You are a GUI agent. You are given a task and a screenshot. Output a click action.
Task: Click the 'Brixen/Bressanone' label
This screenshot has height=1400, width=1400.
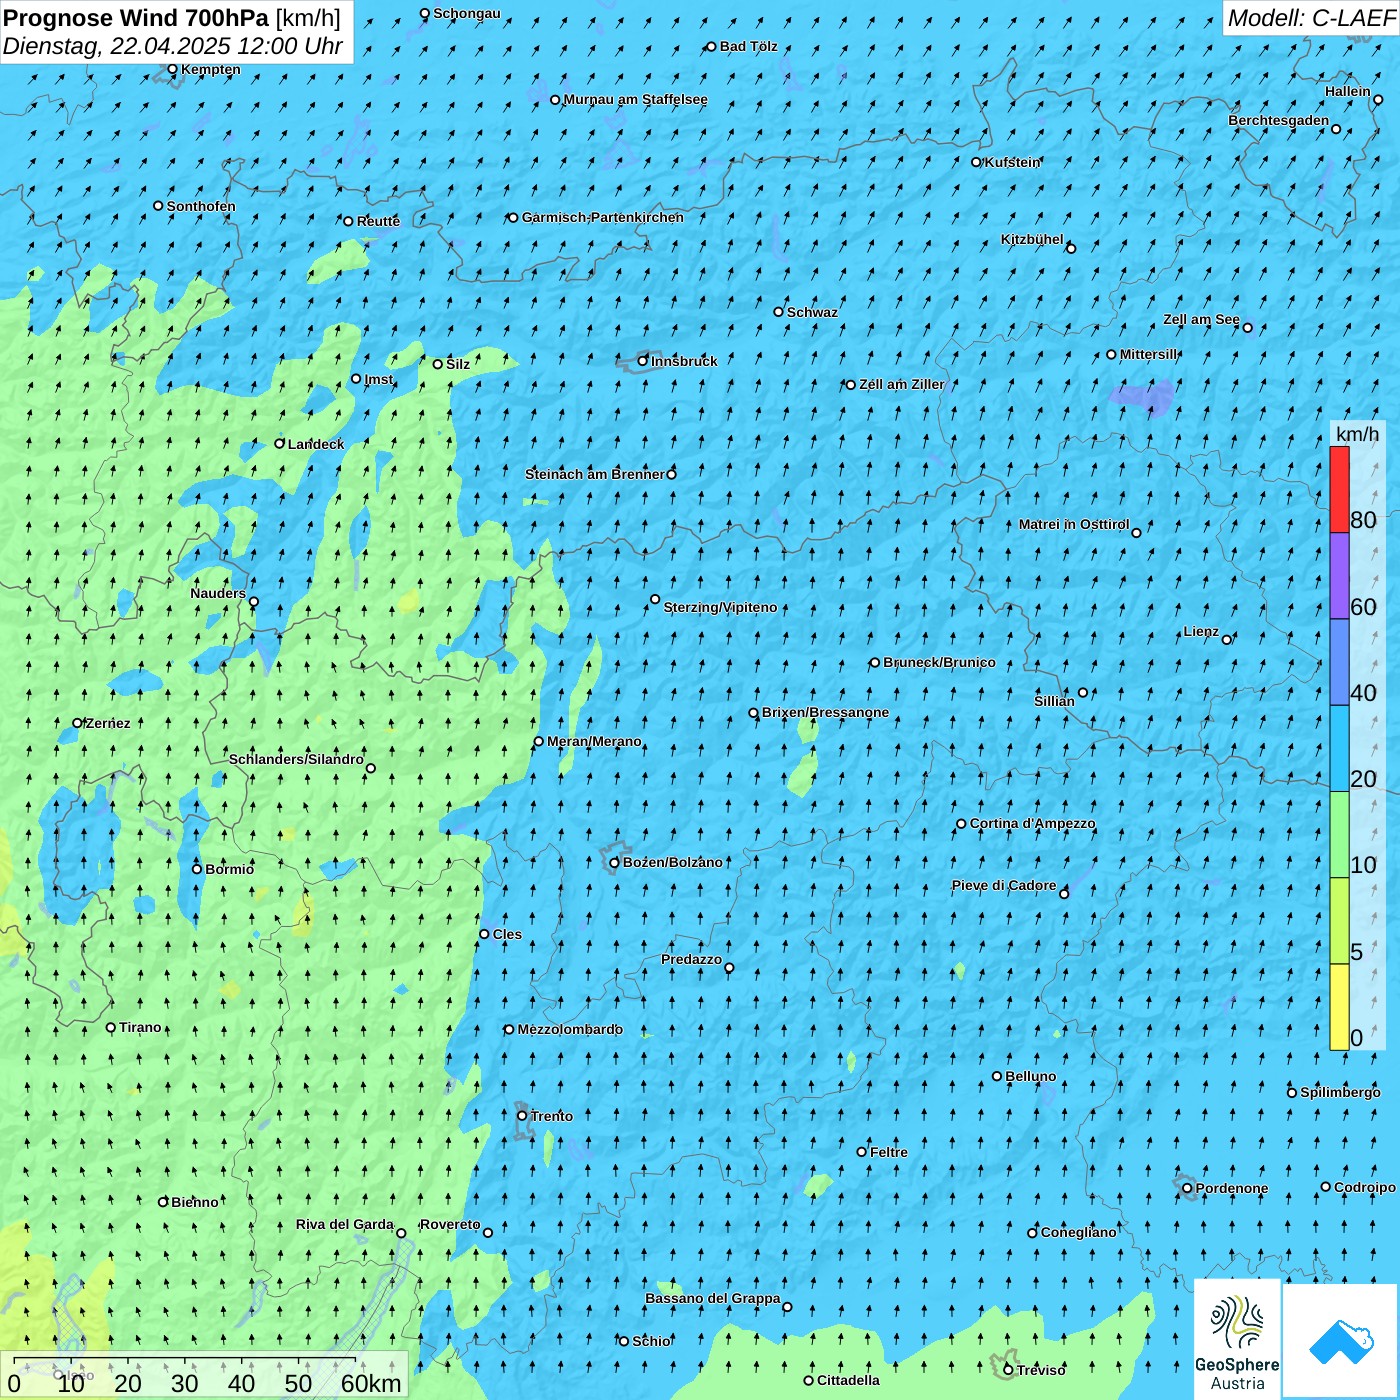coord(825,712)
